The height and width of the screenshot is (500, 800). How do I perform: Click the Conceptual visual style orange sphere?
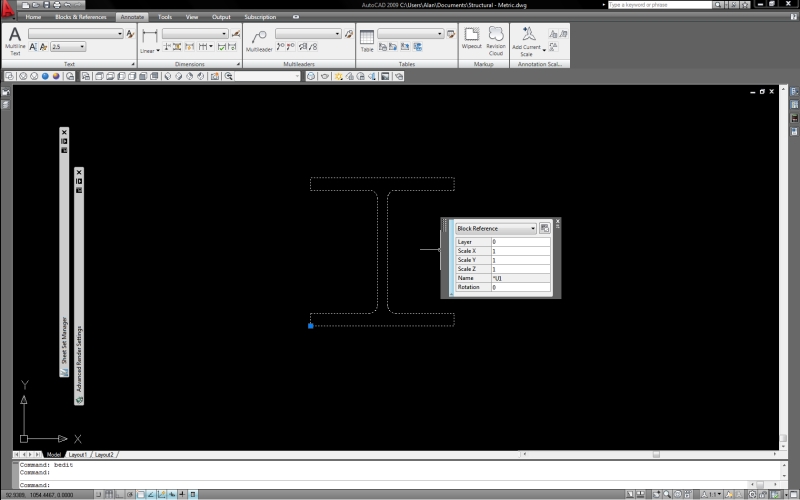[x=56, y=76]
